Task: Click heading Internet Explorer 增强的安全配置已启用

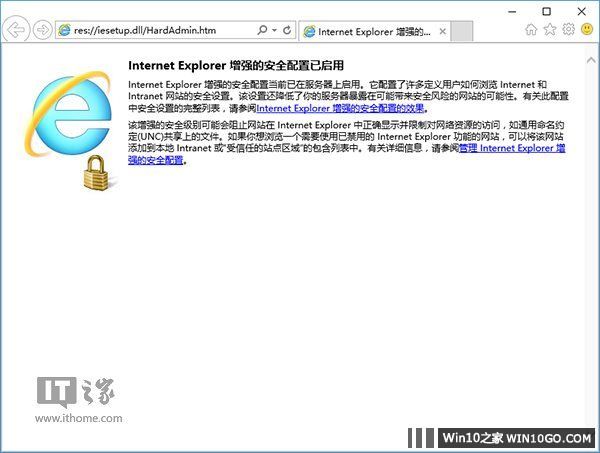Action: click(x=236, y=65)
